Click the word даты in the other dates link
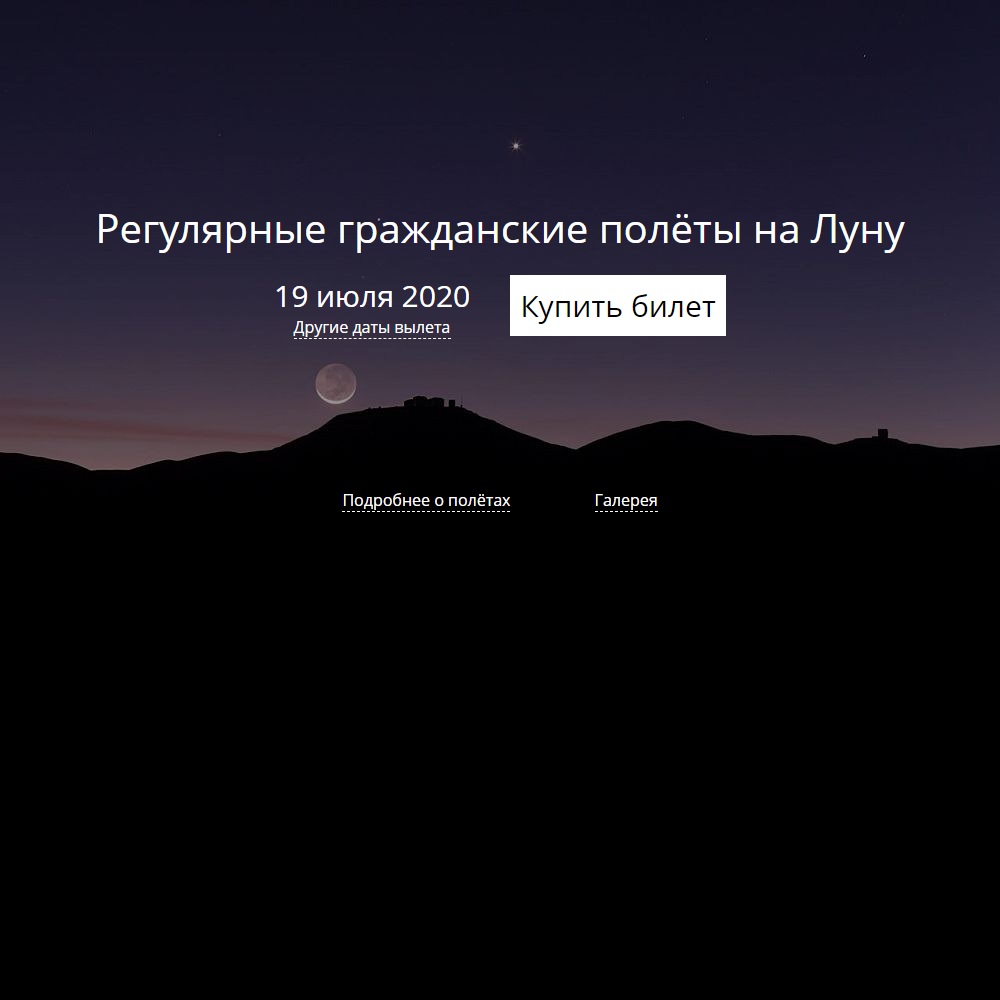1000x1000 pixels. point(372,328)
